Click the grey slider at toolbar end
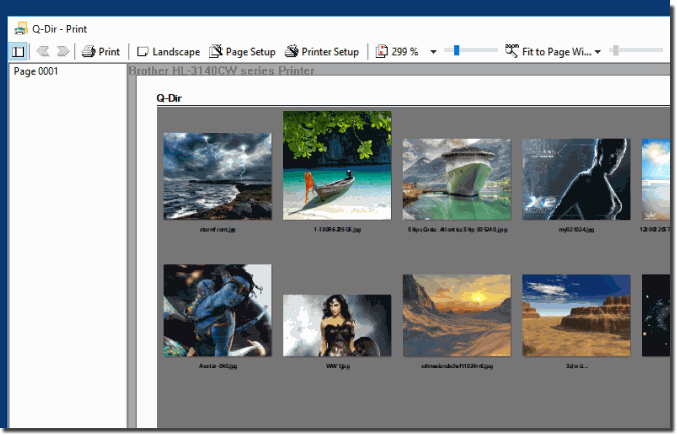The width and height of the screenshot is (677, 435). click(x=616, y=50)
